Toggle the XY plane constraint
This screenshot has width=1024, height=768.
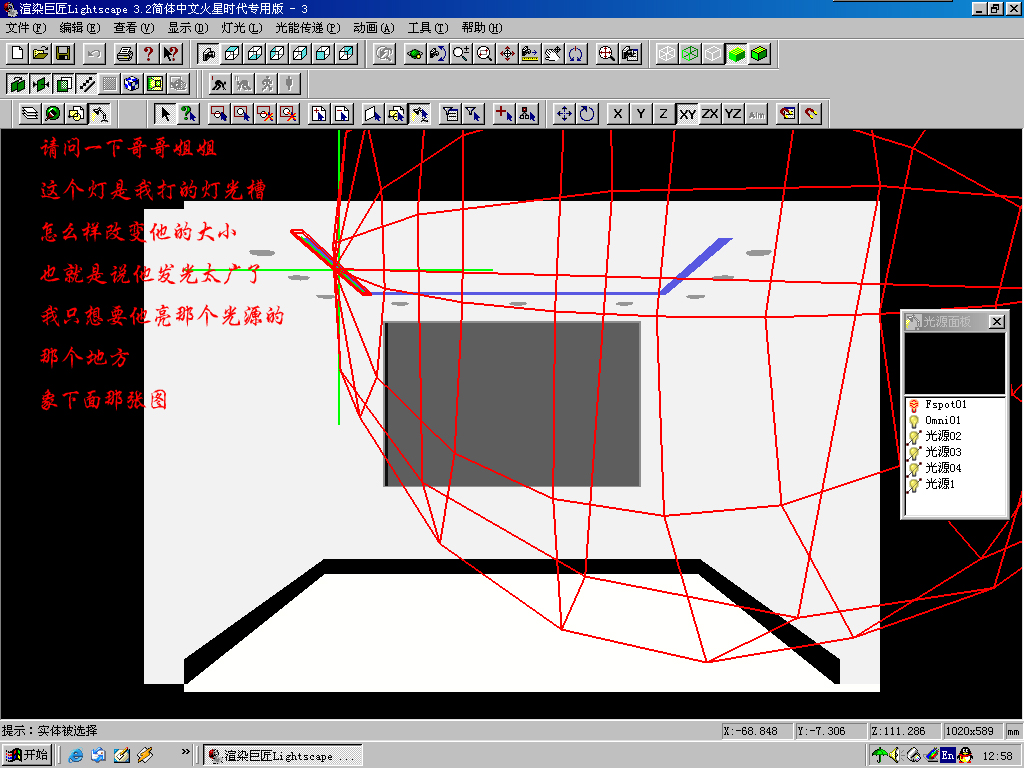coord(687,114)
